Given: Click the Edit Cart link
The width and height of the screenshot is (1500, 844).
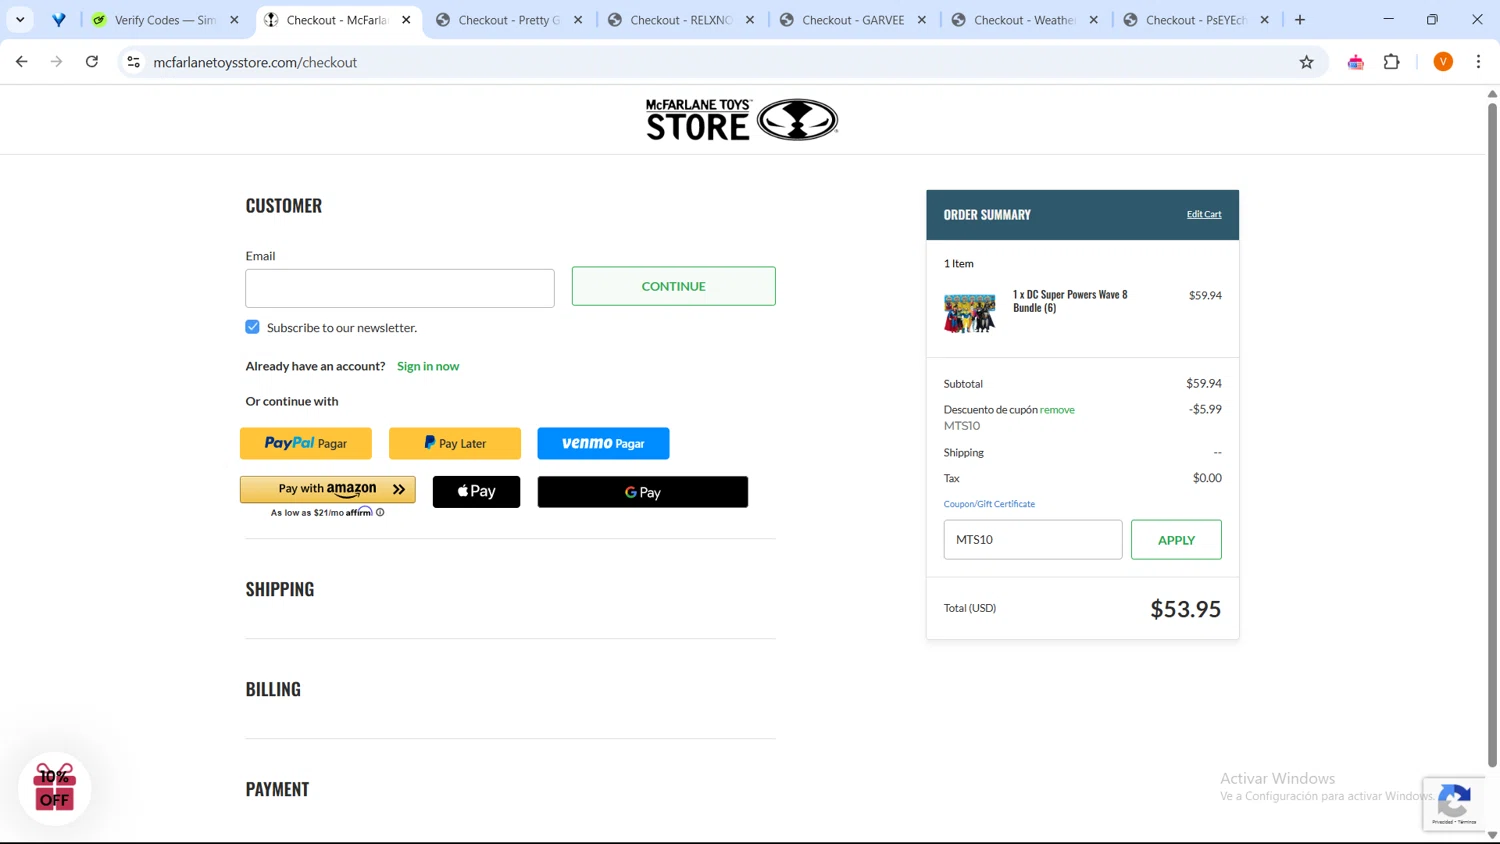Looking at the screenshot, I should [x=1204, y=214].
